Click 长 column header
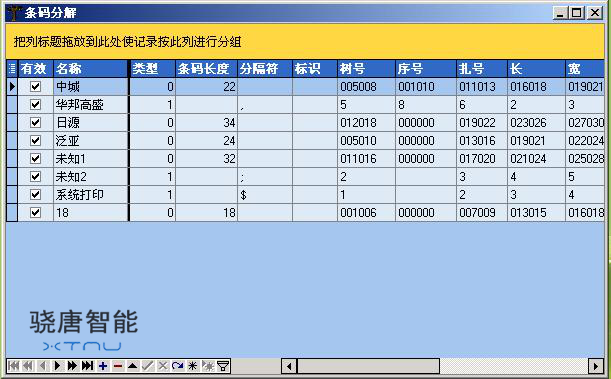The width and height of the screenshot is (611, 379). coord(537,69)
